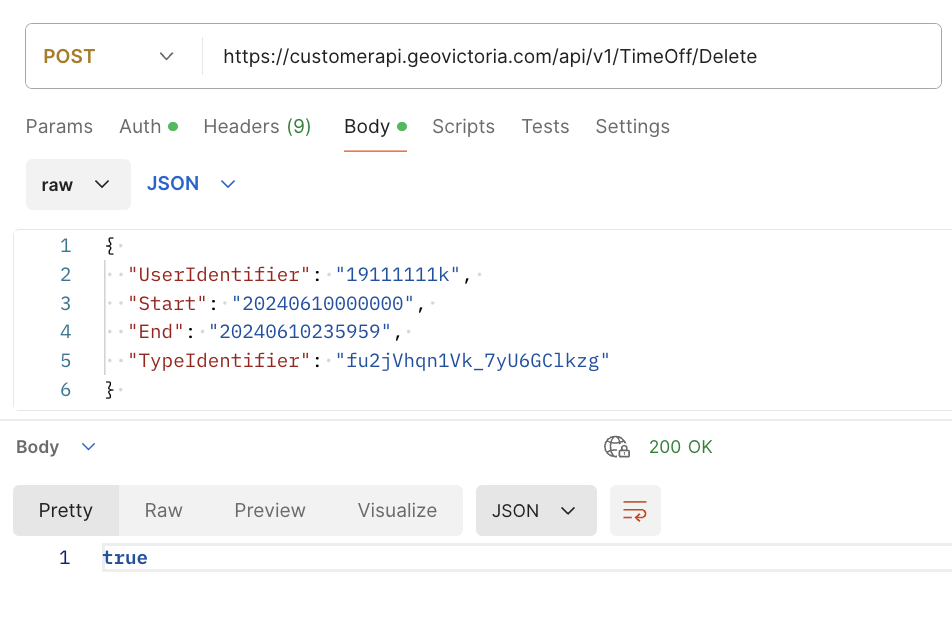Go to the Tests tab
952x620 pixels.
pos(545,127)
